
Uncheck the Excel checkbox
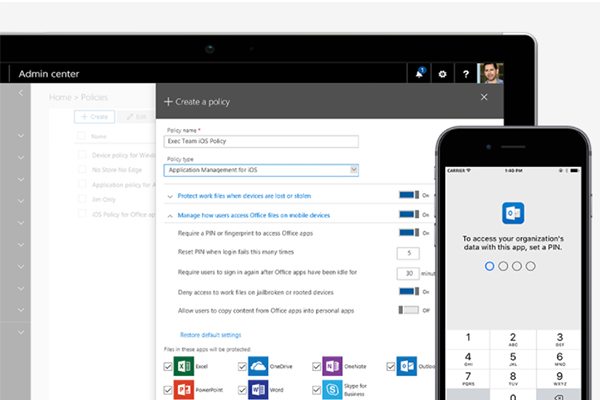tap(168, 366)
